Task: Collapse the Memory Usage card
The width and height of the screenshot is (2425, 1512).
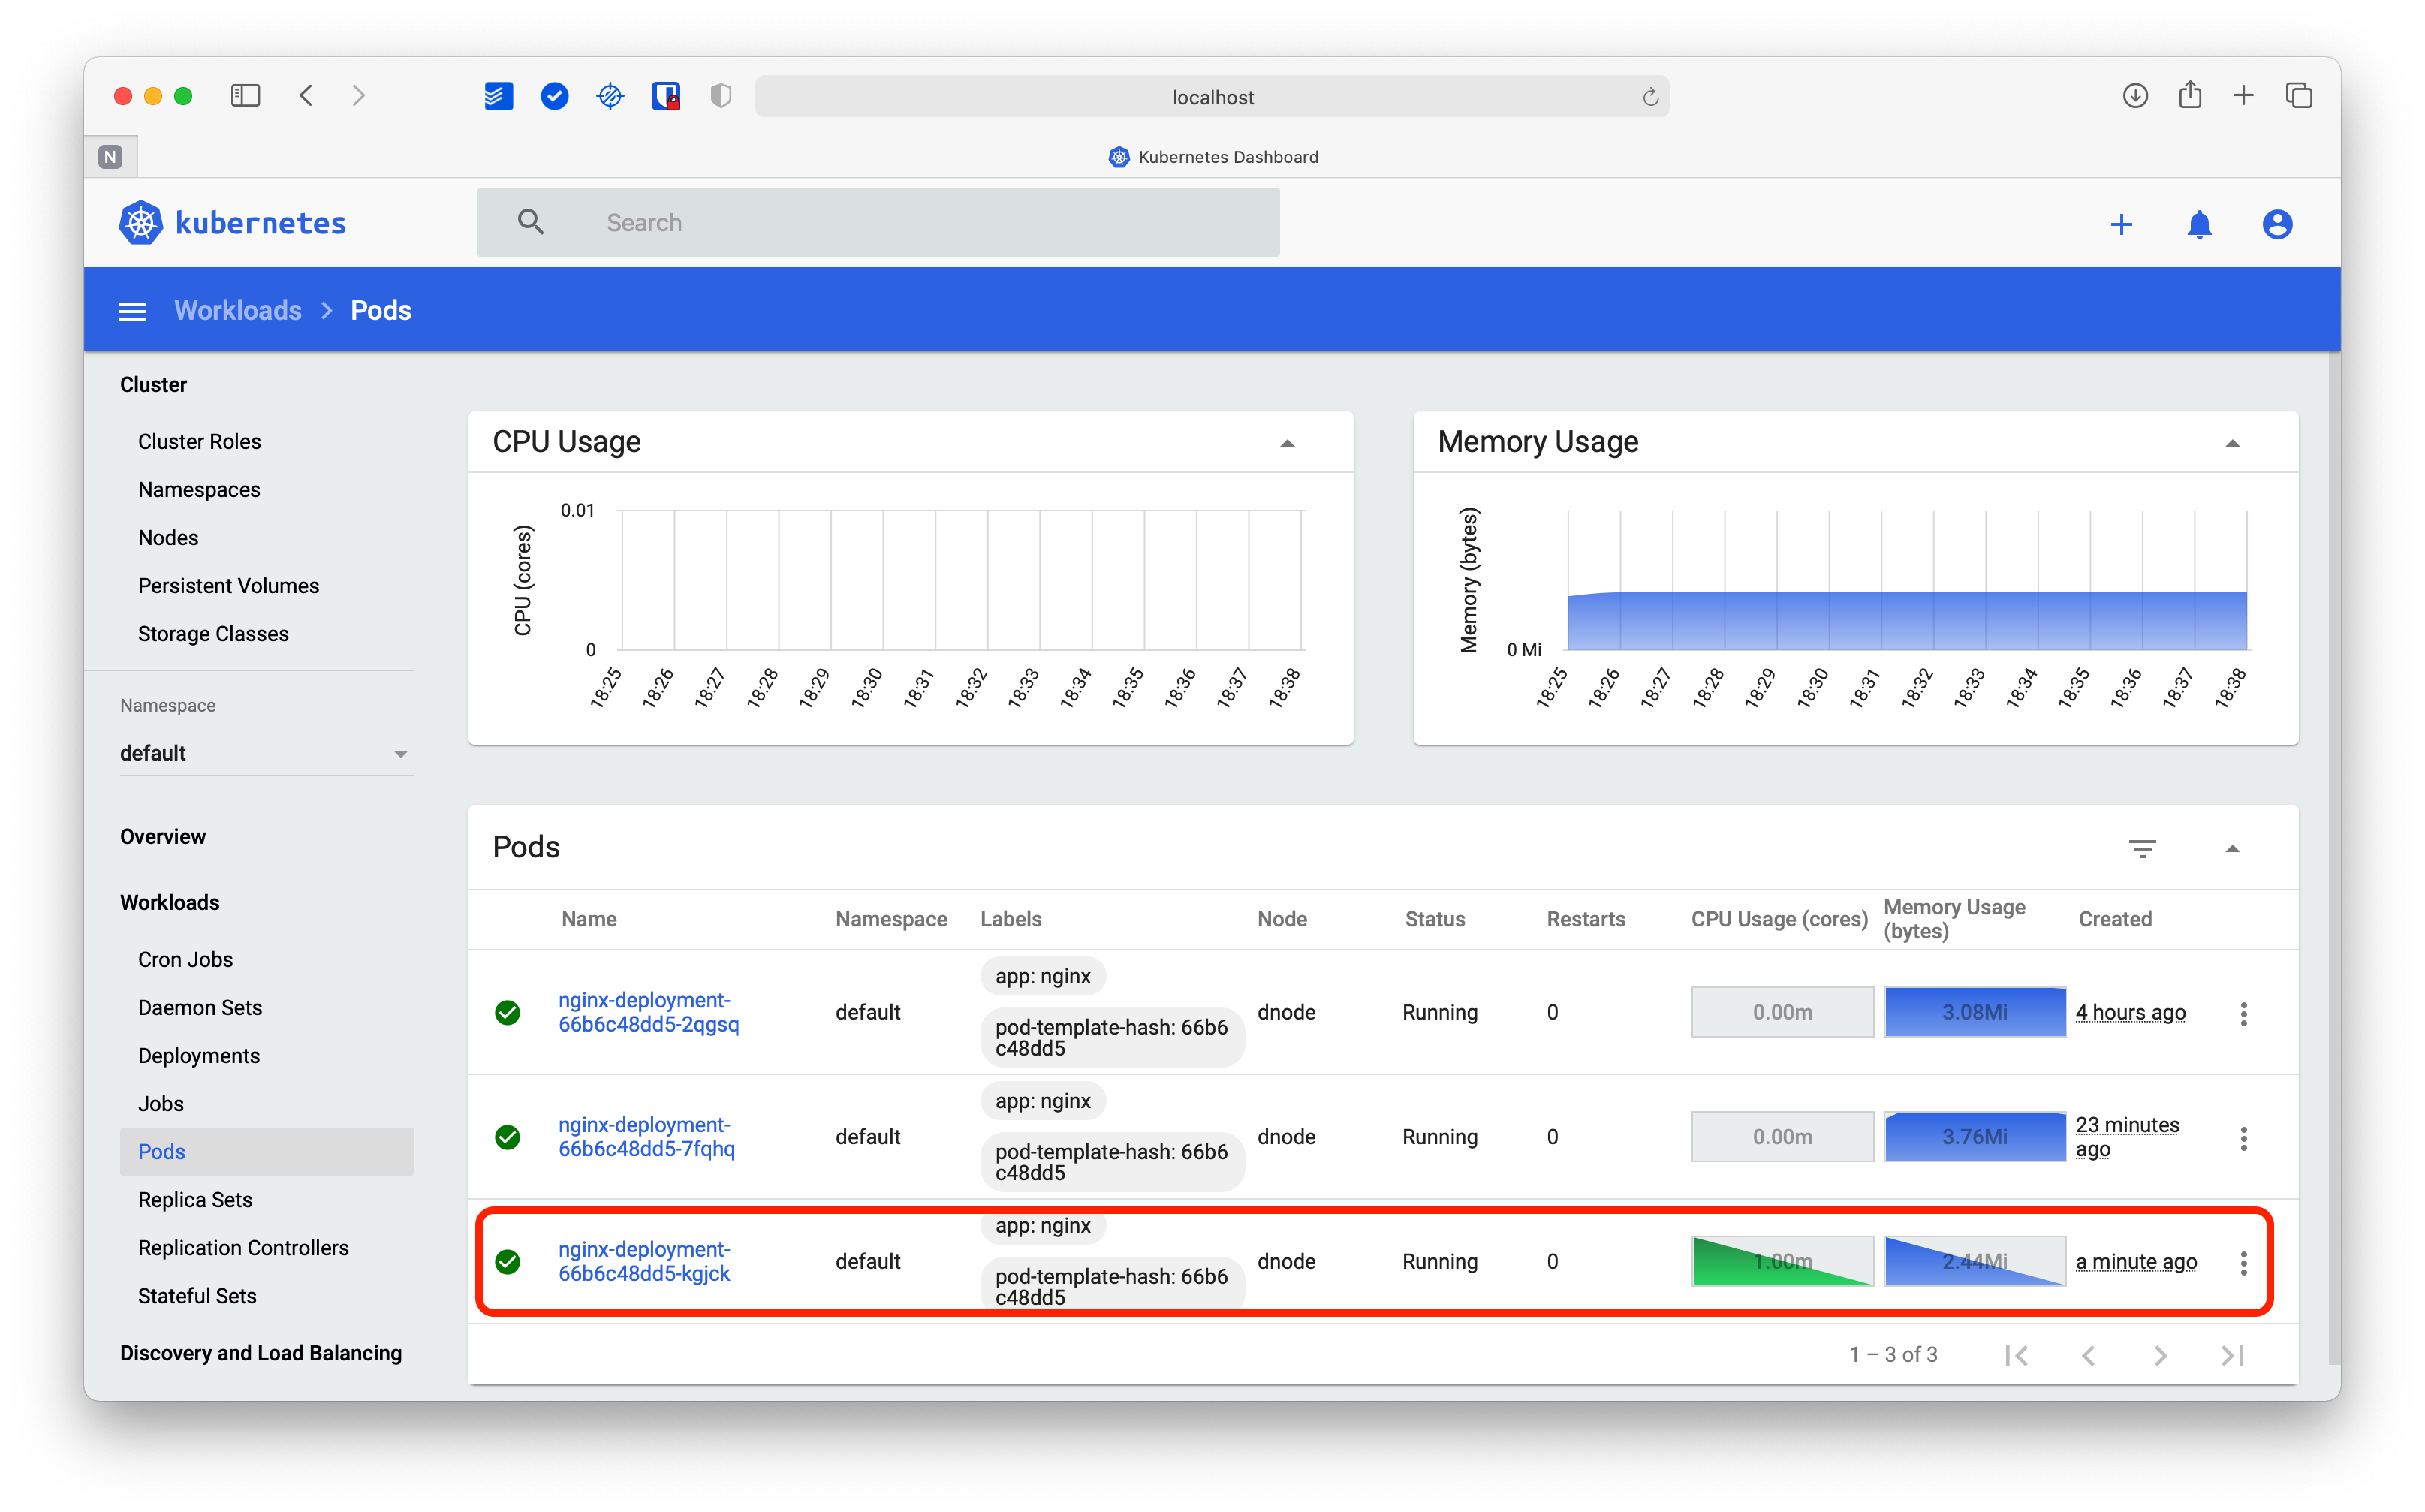Action: [x=2232, y=443]
